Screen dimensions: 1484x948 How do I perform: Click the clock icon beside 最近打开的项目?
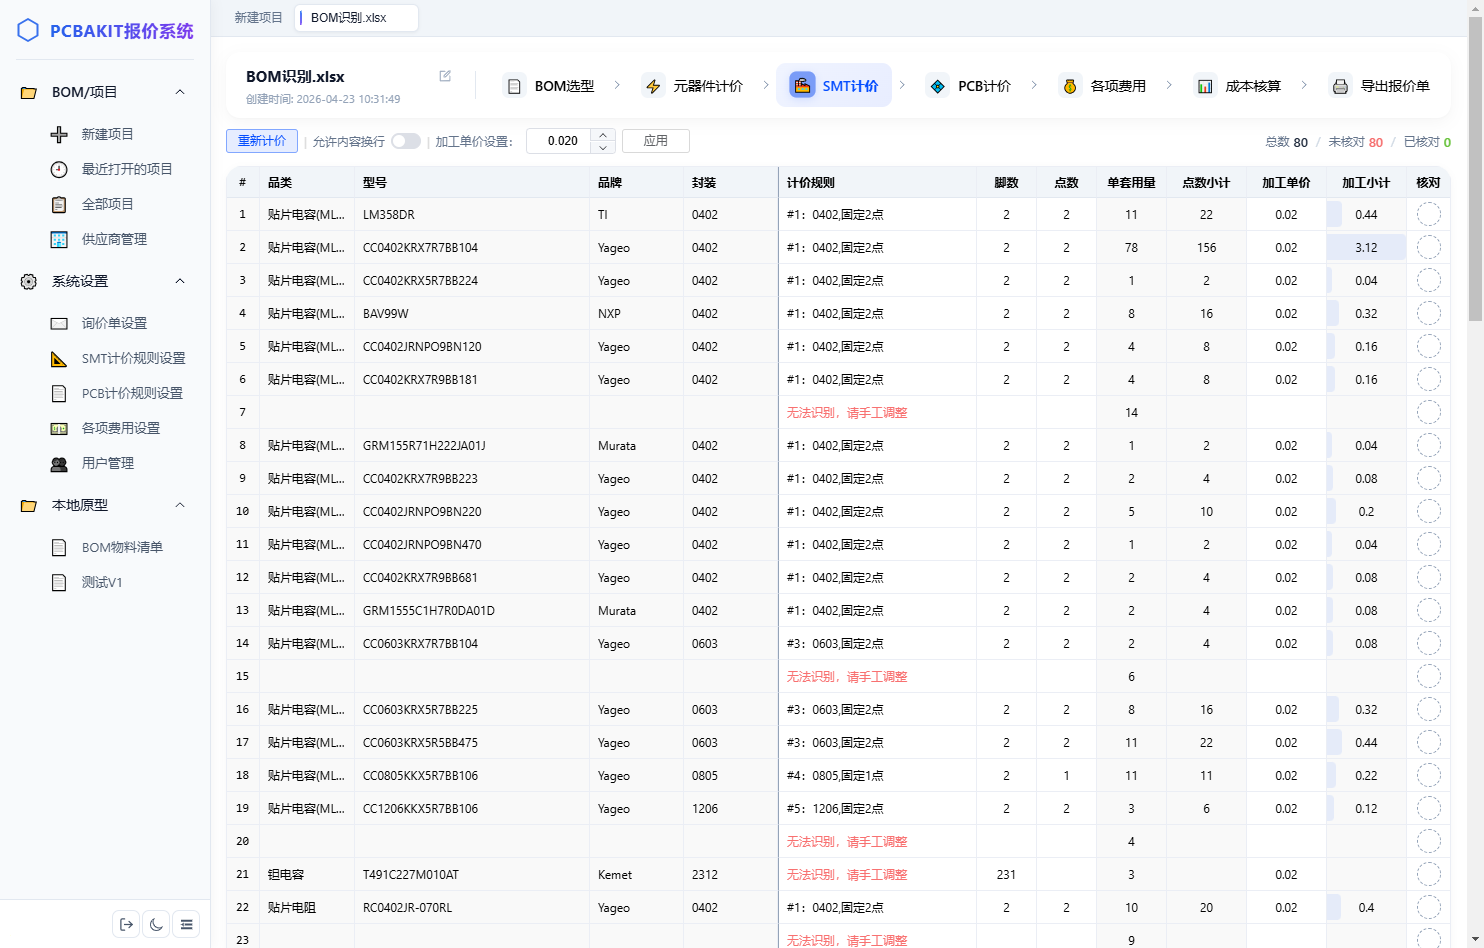[59, 169]
